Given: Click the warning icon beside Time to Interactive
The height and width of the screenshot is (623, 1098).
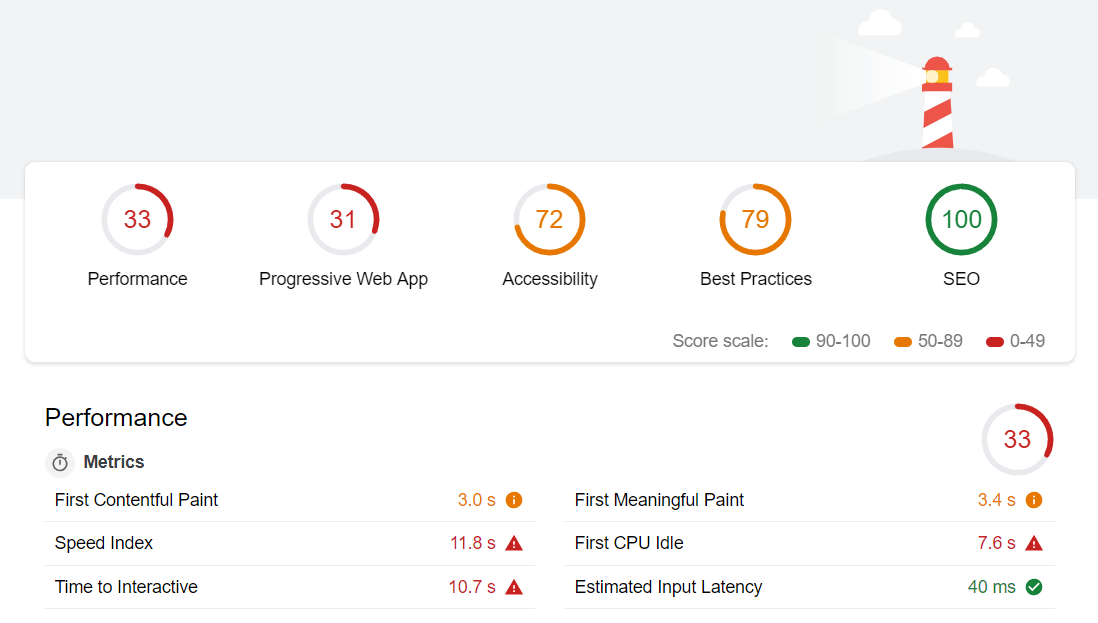Looking at the screenshot, I should [514, 588].
